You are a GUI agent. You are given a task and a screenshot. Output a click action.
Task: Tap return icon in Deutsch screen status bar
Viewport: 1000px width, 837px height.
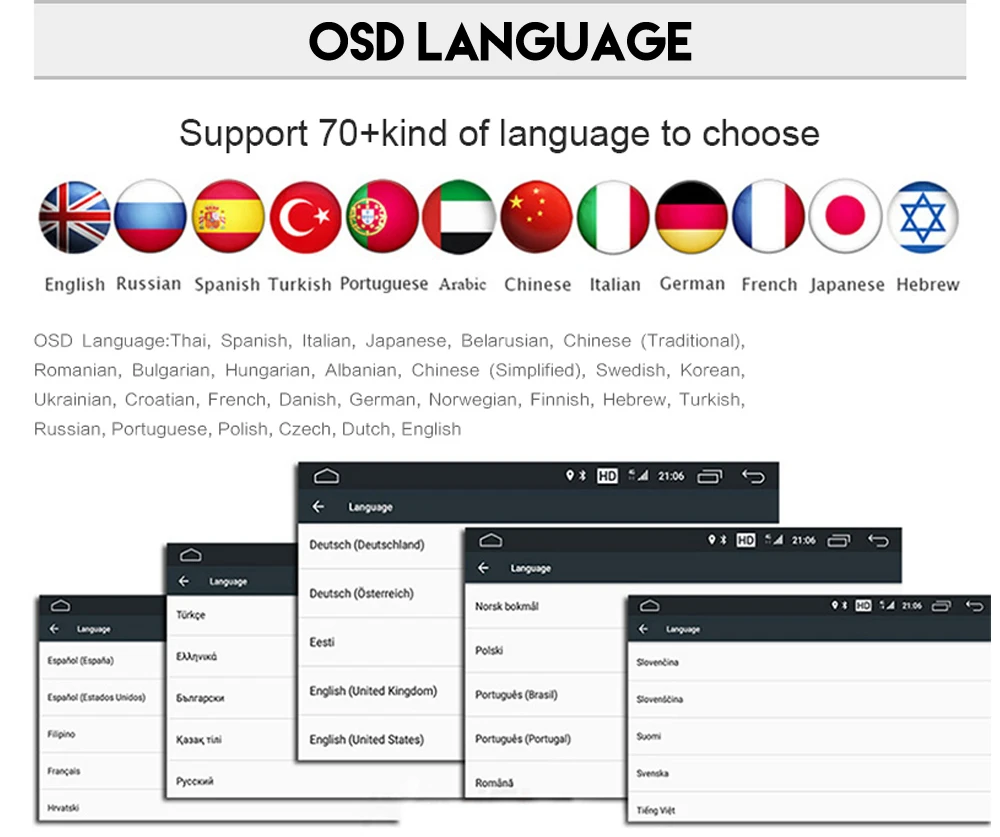[753, 477]
